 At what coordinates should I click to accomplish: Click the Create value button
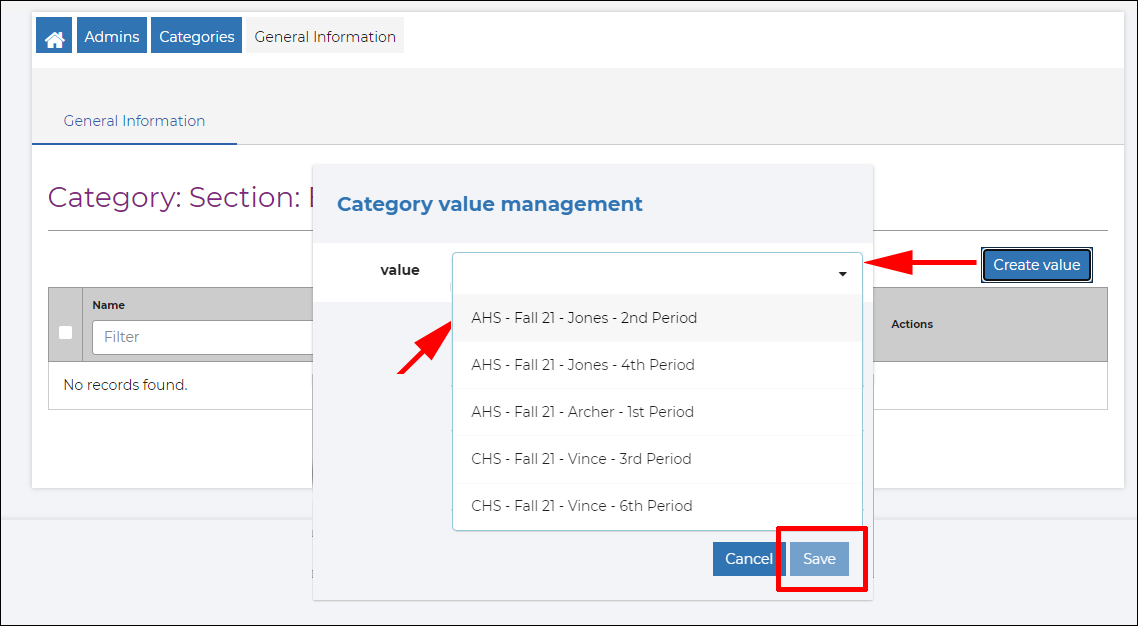pos(1036,265)
